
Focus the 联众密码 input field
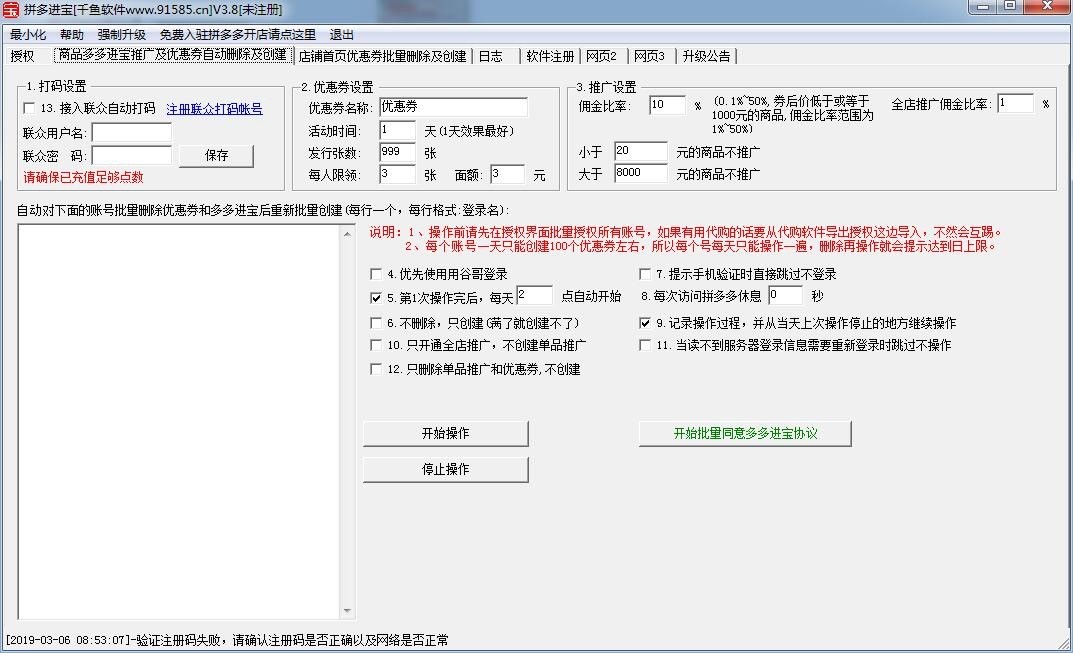click(131, 155)
